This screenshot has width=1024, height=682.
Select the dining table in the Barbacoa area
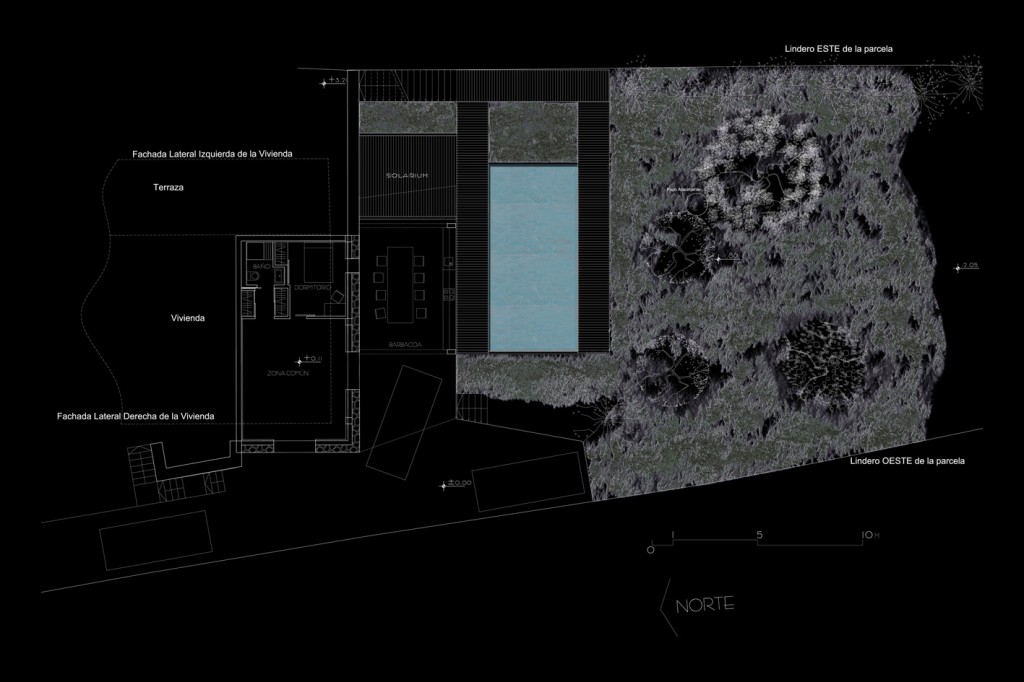(400, 285)
